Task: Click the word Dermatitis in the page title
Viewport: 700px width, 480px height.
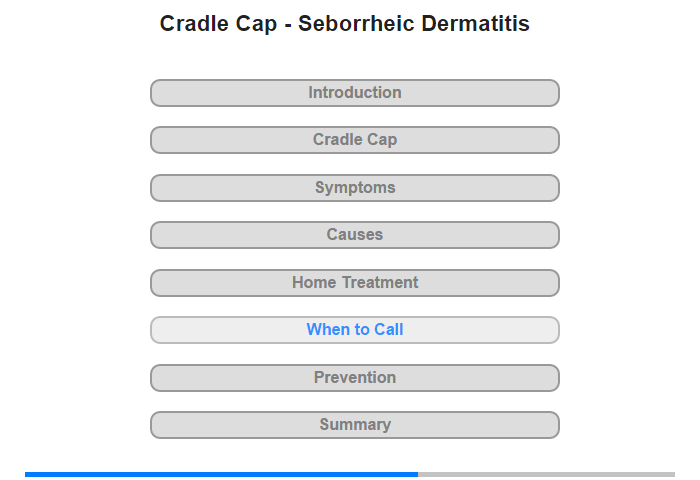Action: 475,24
